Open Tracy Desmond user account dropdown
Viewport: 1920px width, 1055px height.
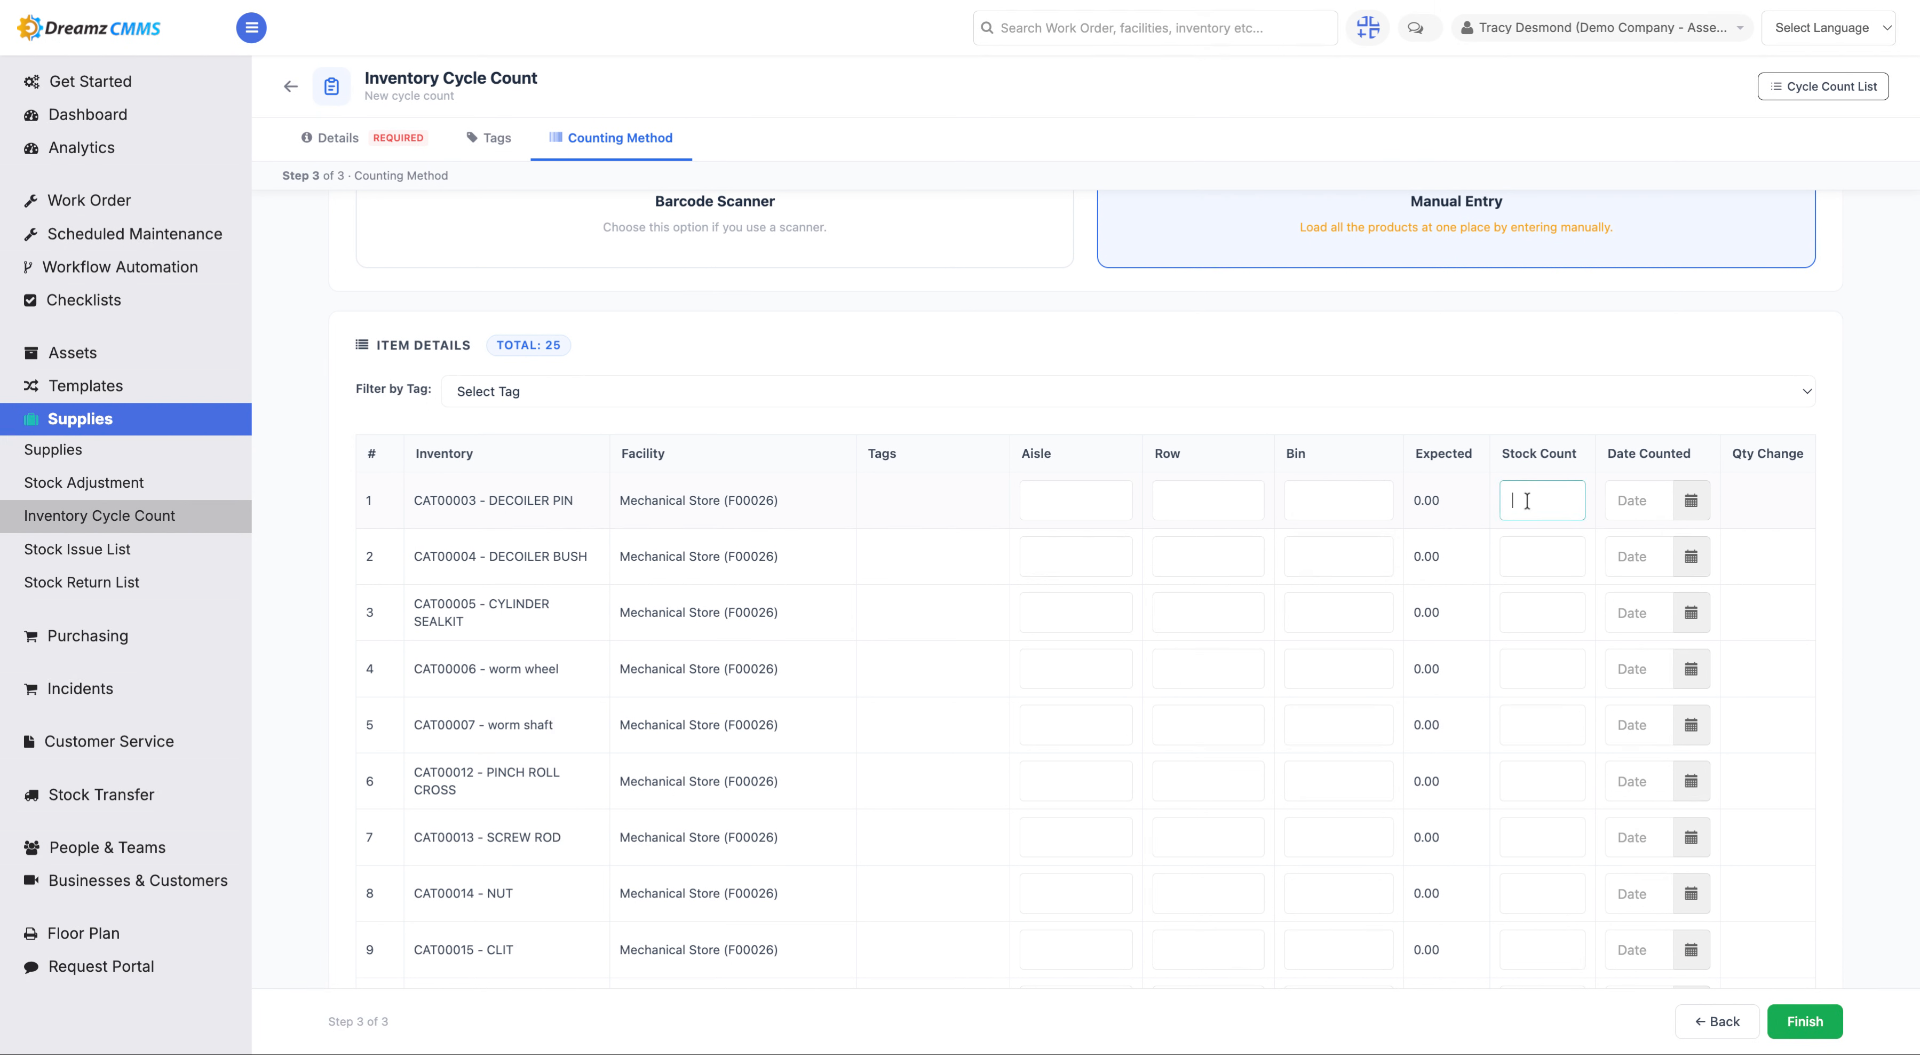click(x=1602, y=28)
